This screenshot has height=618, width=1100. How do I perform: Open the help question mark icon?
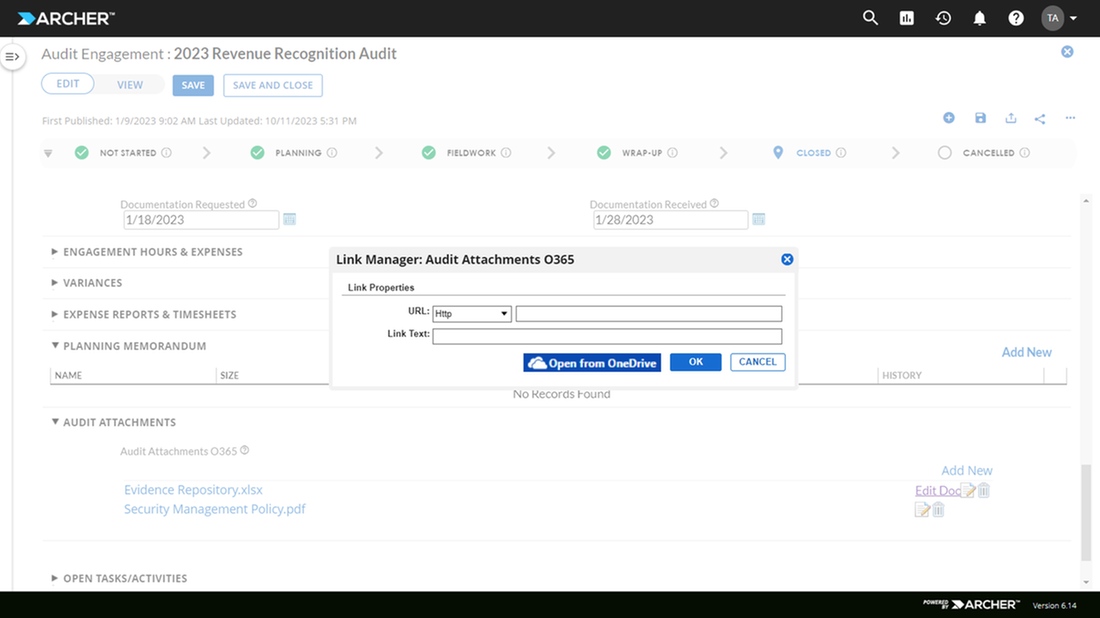(1016, 18)
